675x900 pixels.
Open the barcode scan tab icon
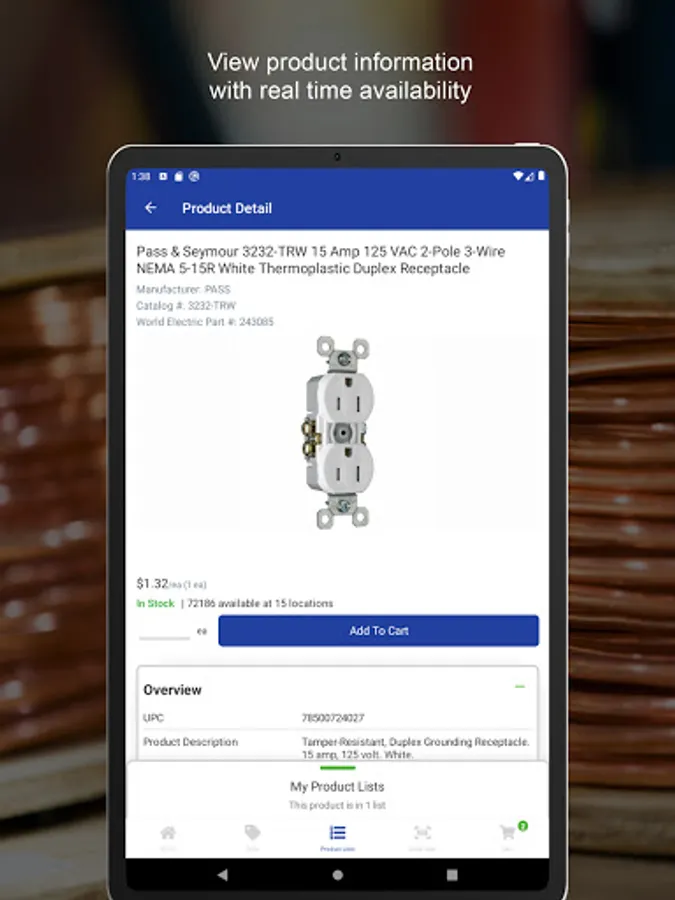[x=422, y=832]
